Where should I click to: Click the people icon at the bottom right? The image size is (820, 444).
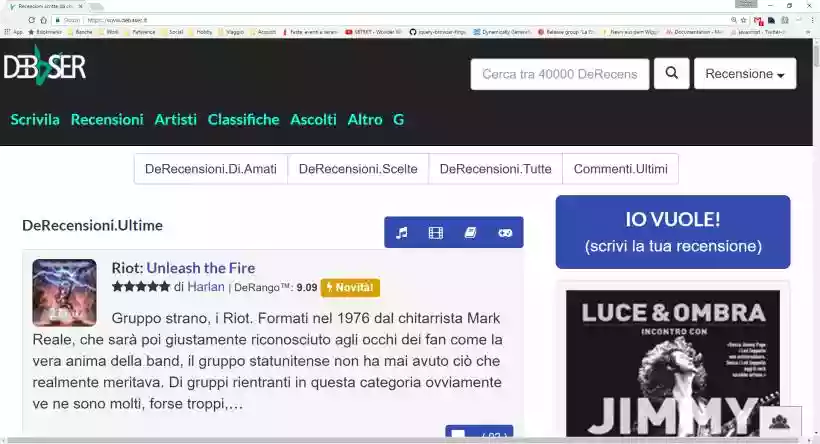pos(781,421)
